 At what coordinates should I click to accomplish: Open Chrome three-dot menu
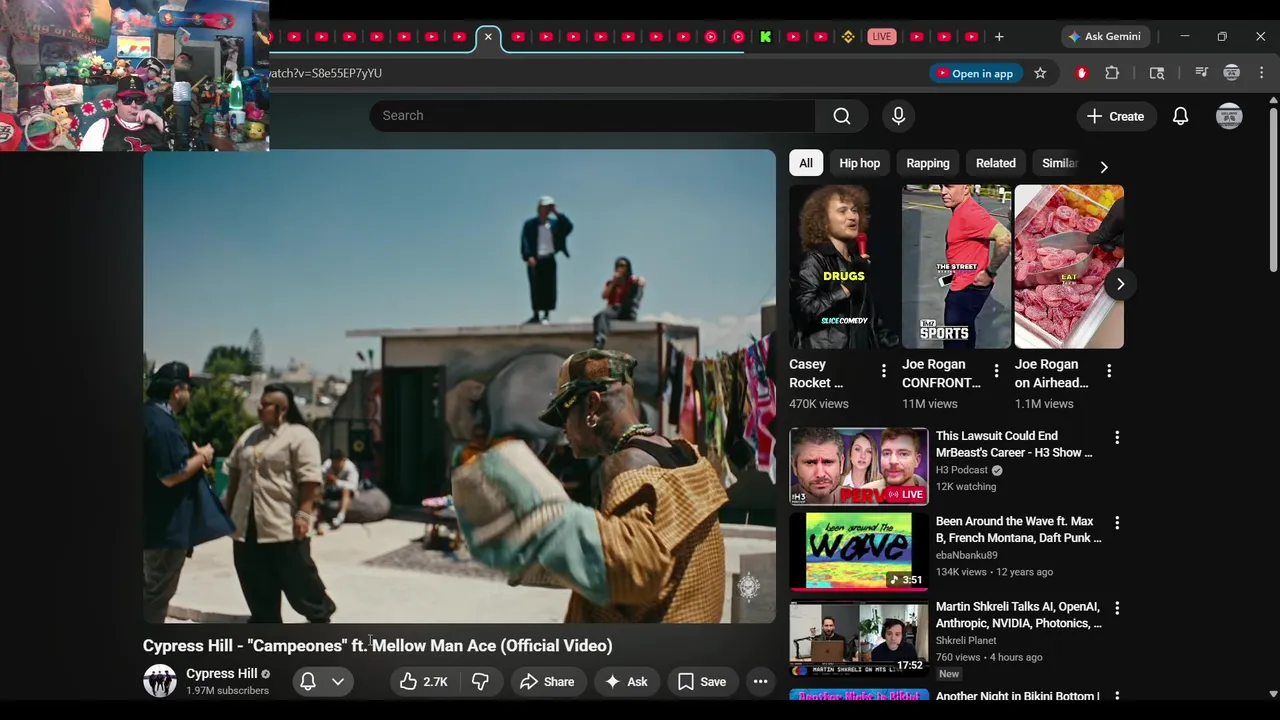1261,73
